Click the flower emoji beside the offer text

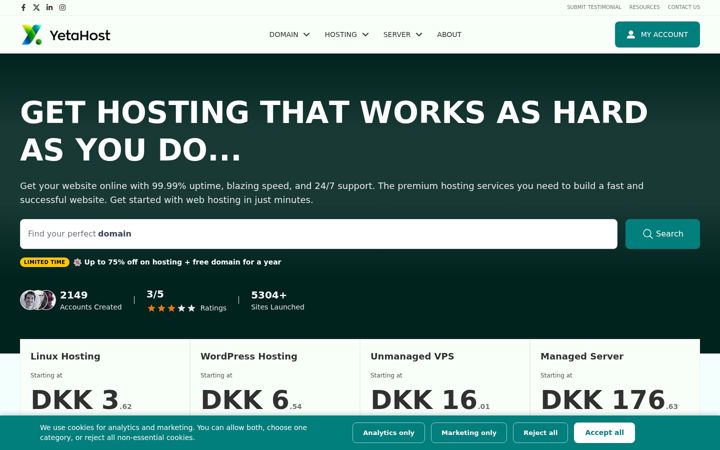tap(77, 262)
